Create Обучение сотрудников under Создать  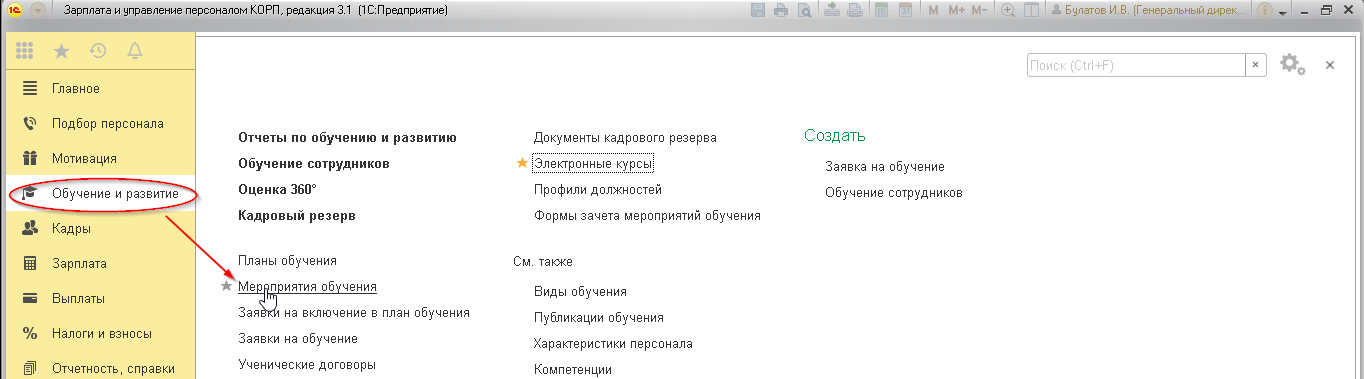[x=894, y=192]
